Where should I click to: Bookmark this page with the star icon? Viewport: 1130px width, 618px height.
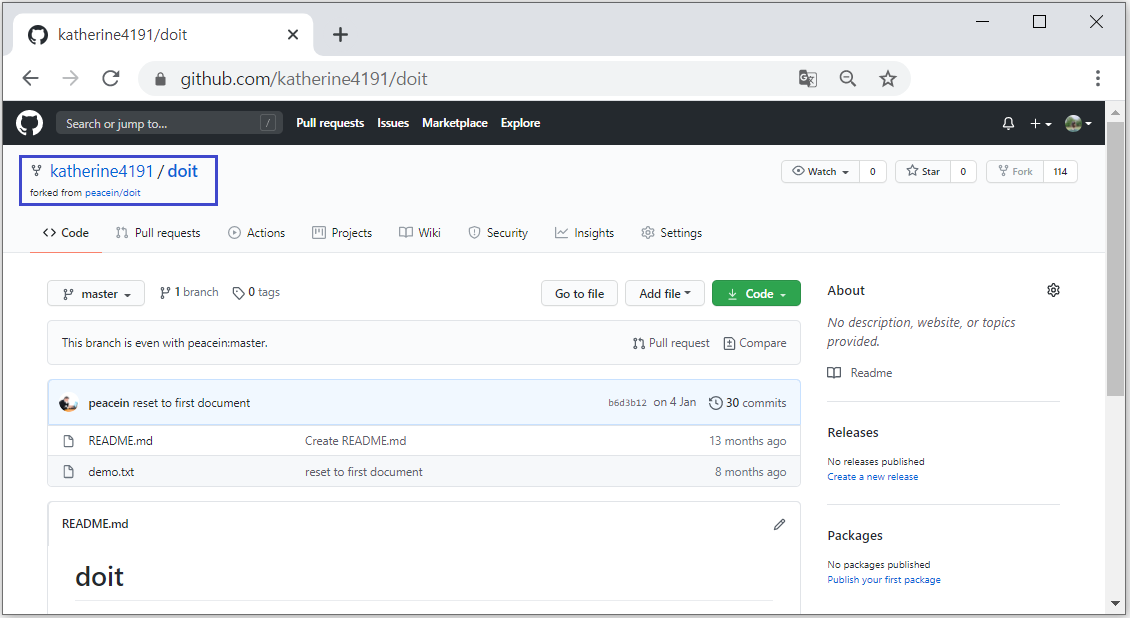pos(888,79)
